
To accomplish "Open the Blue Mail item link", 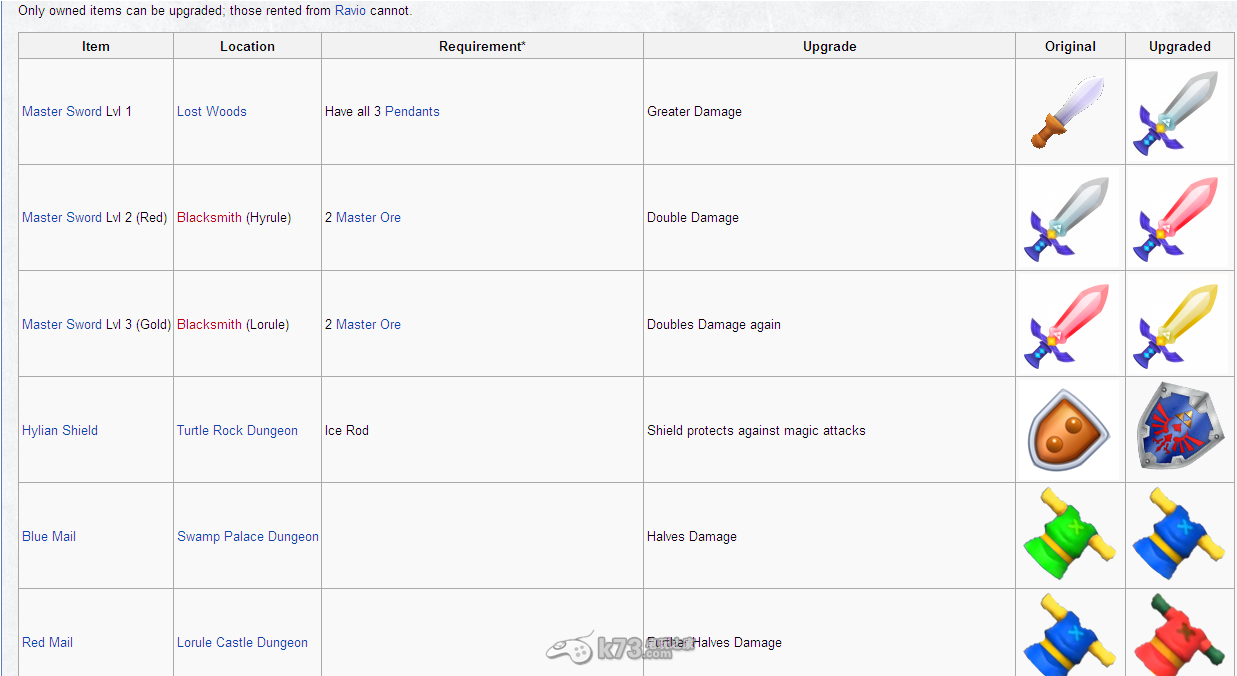I will (x=49, y=537).
